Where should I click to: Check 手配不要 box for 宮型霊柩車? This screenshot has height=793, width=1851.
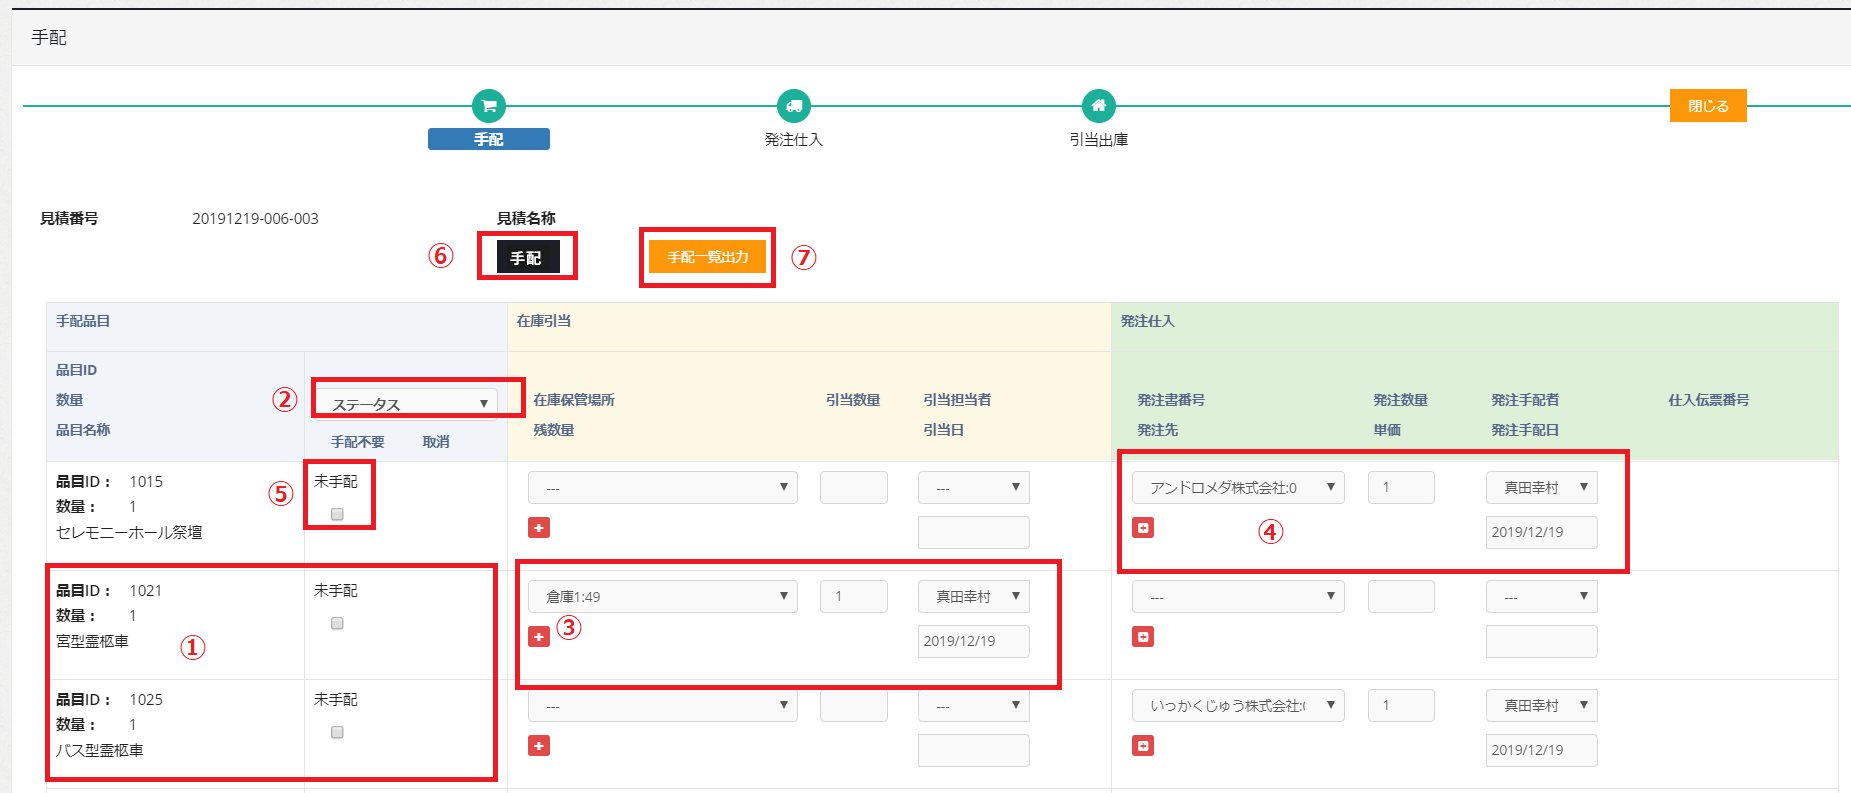tap(337, 623)
